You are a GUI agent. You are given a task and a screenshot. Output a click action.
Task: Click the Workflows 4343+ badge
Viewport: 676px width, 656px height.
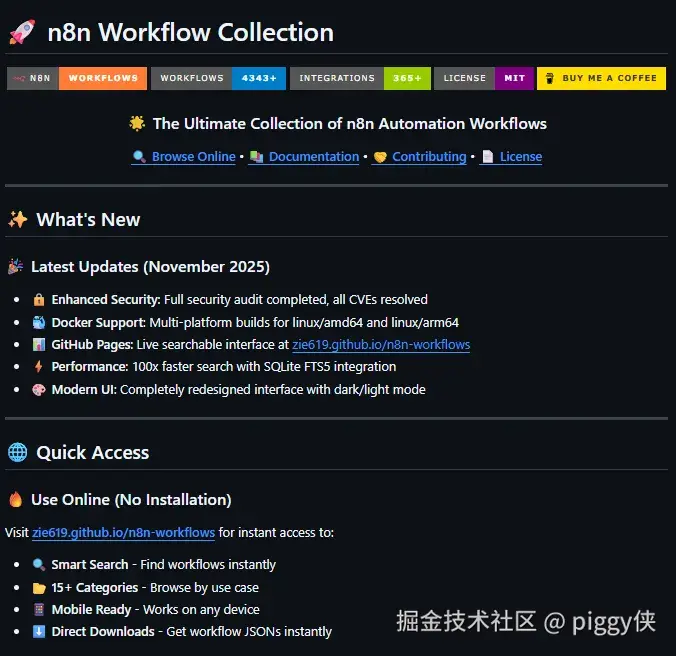tap(218, 78)
